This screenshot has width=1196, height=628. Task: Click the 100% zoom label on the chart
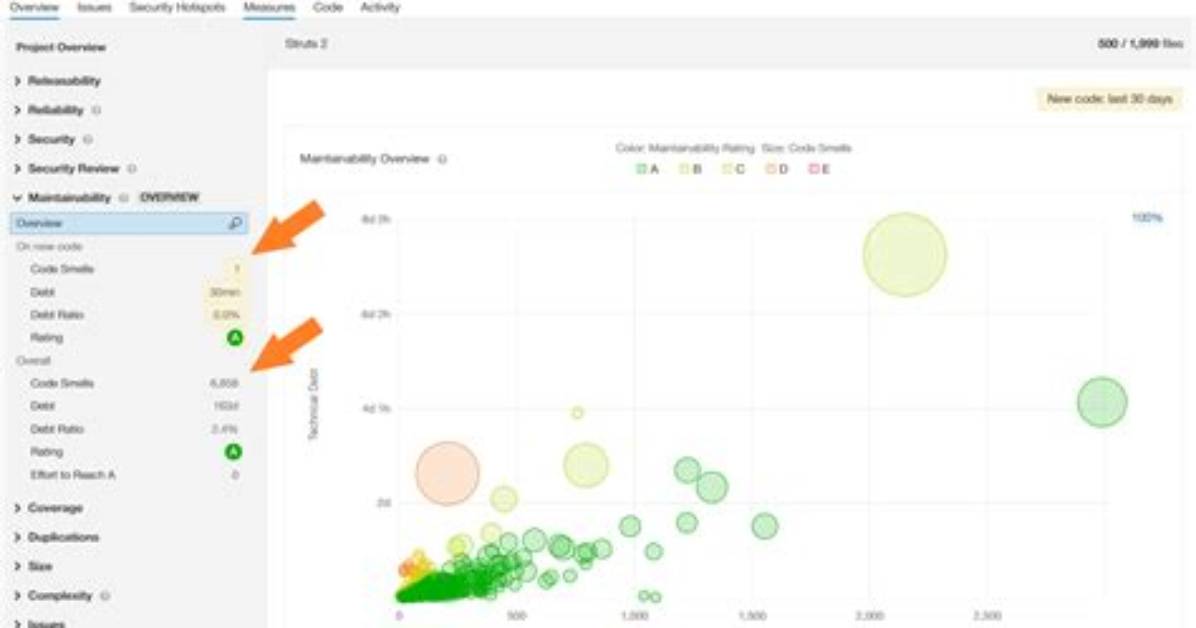(x=1146, y=218)
